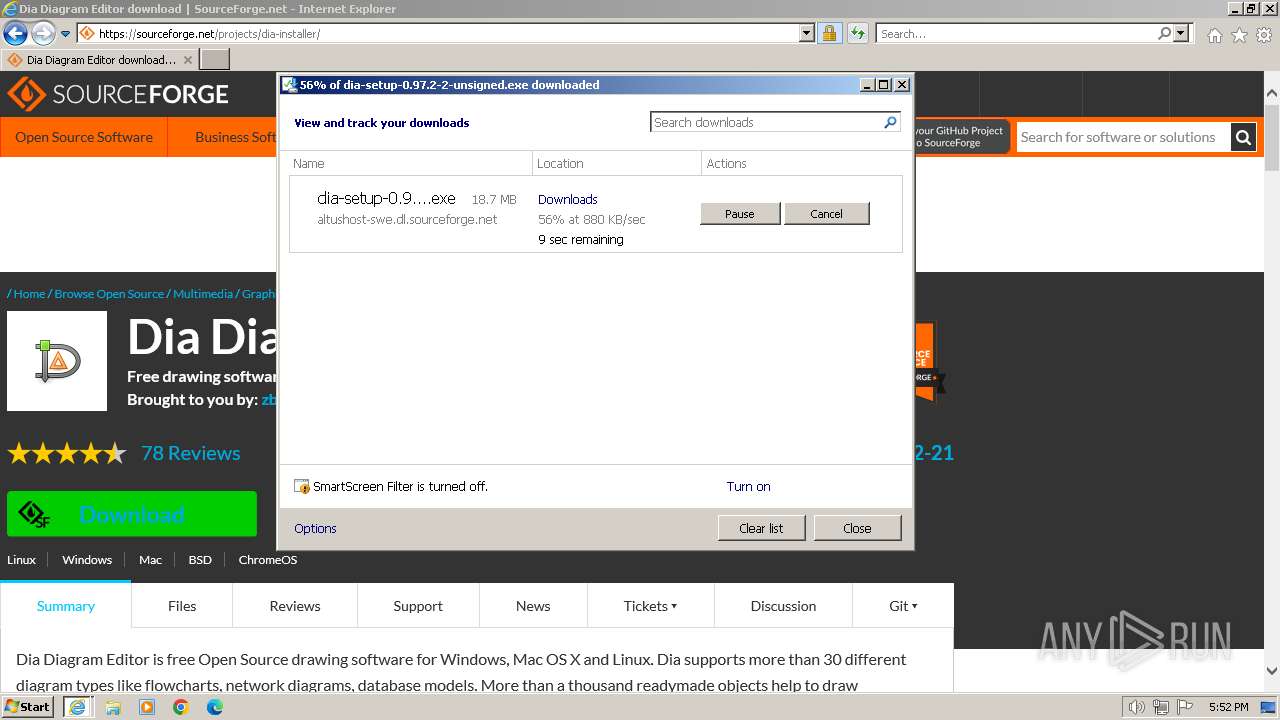Sort downloads by Location column
The height and width of the screenshot is (720, 1280).
point(617,163)
